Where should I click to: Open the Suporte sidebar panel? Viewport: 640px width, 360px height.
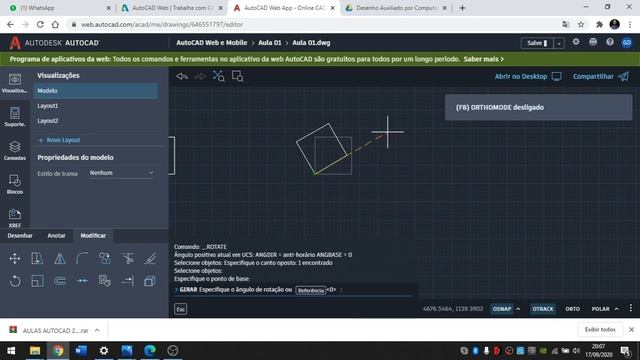pos(15,117)
